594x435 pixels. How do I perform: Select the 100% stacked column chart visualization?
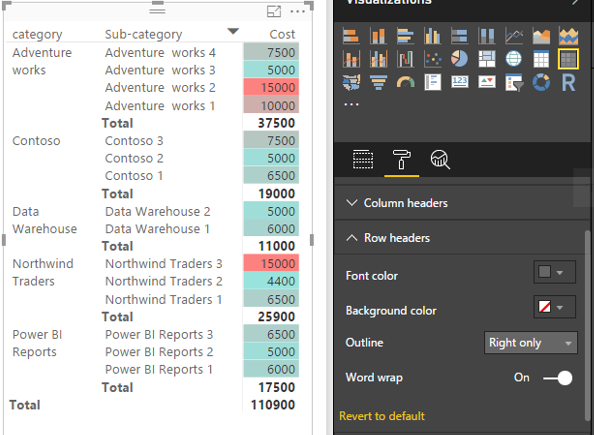[487, 36]
